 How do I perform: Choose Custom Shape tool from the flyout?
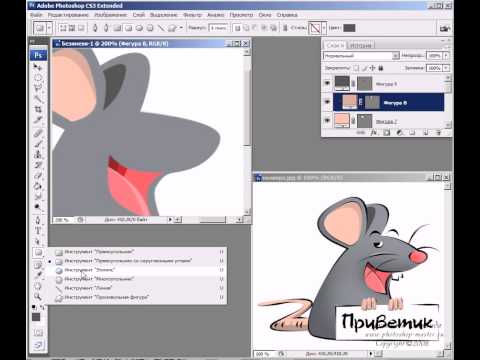point(137,297)
